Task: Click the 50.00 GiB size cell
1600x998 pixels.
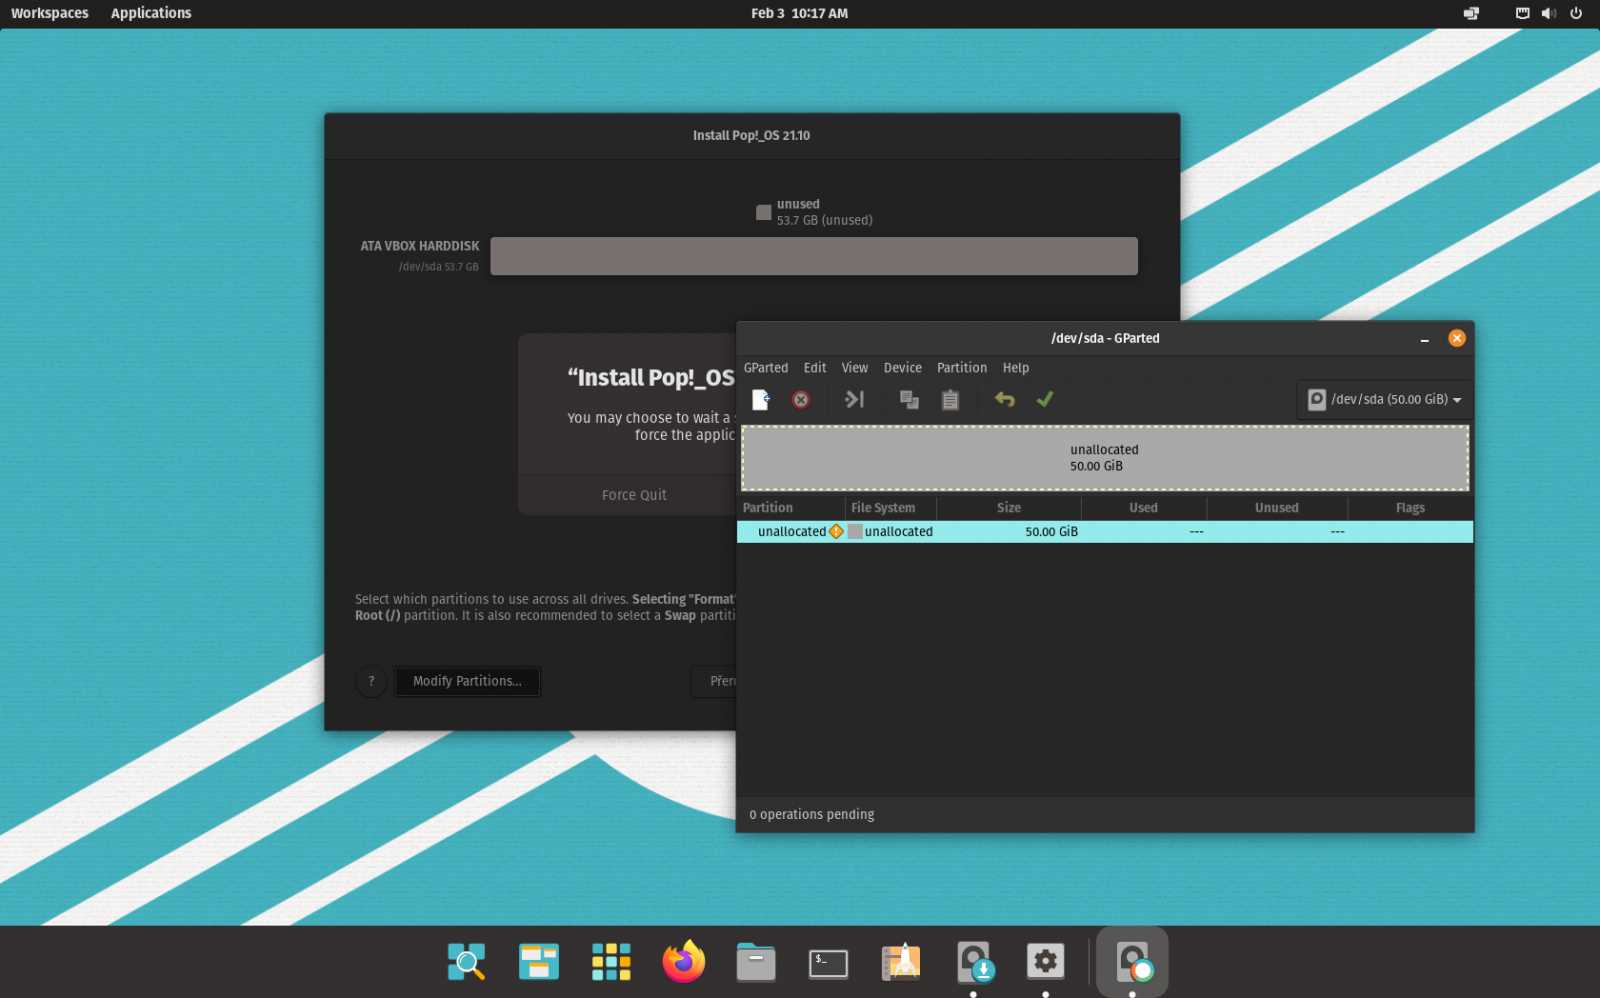Action: coord(1051,532)
